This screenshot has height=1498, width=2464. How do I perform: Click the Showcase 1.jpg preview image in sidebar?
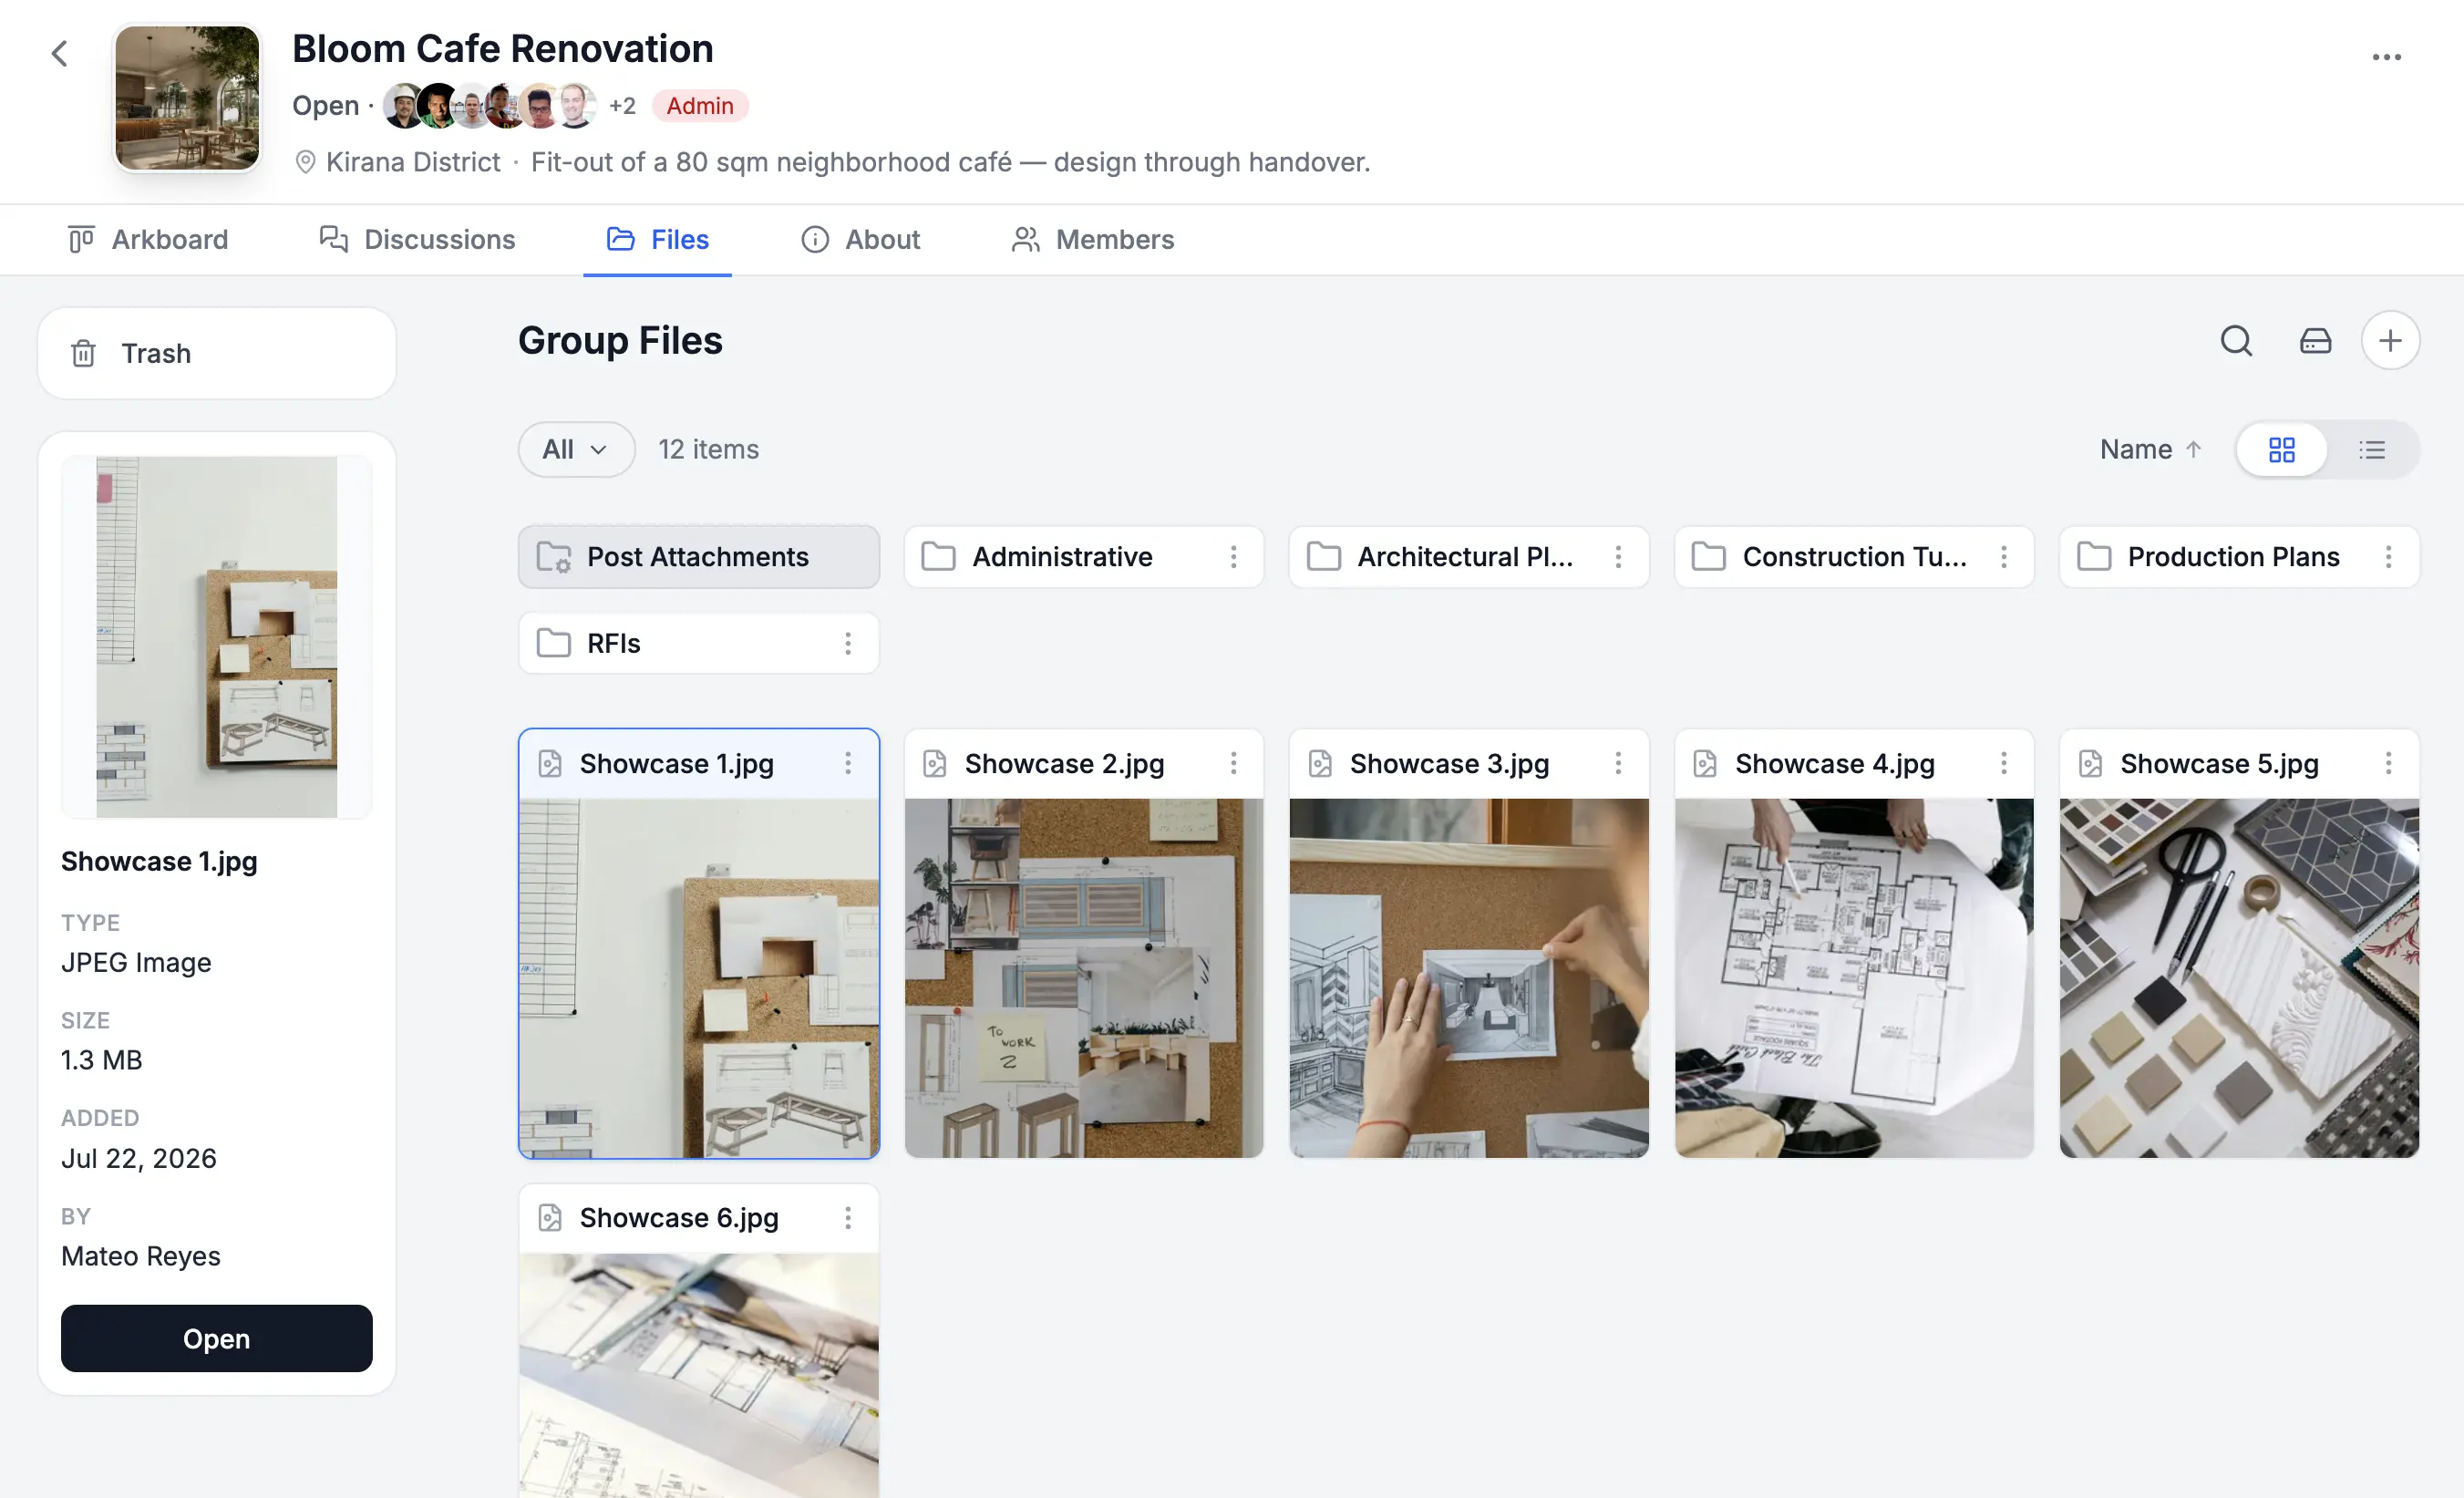216,637
